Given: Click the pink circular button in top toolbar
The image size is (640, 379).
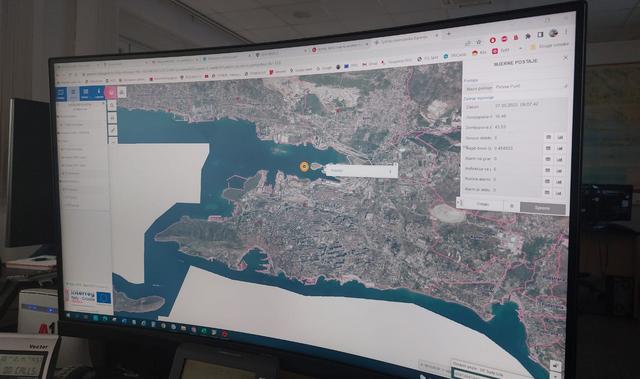Looking at the screenshot, I should click(x=111, y=93).
